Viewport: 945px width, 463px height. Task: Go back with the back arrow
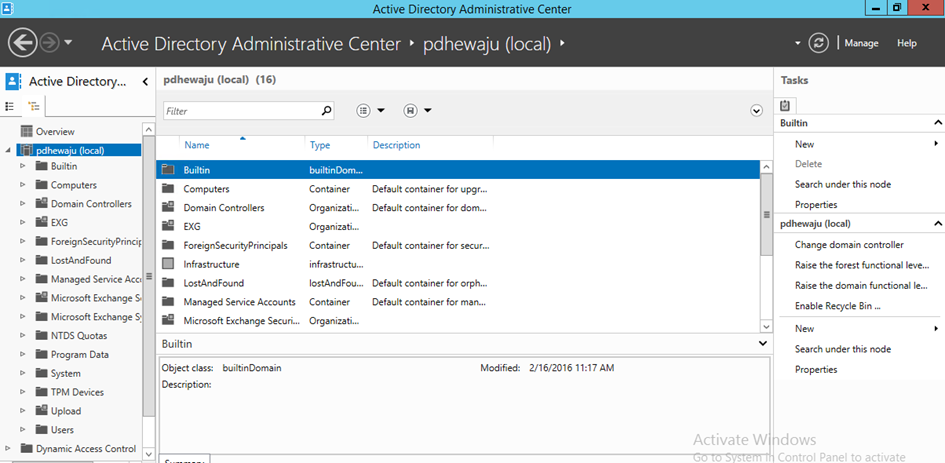coord(22,43)
